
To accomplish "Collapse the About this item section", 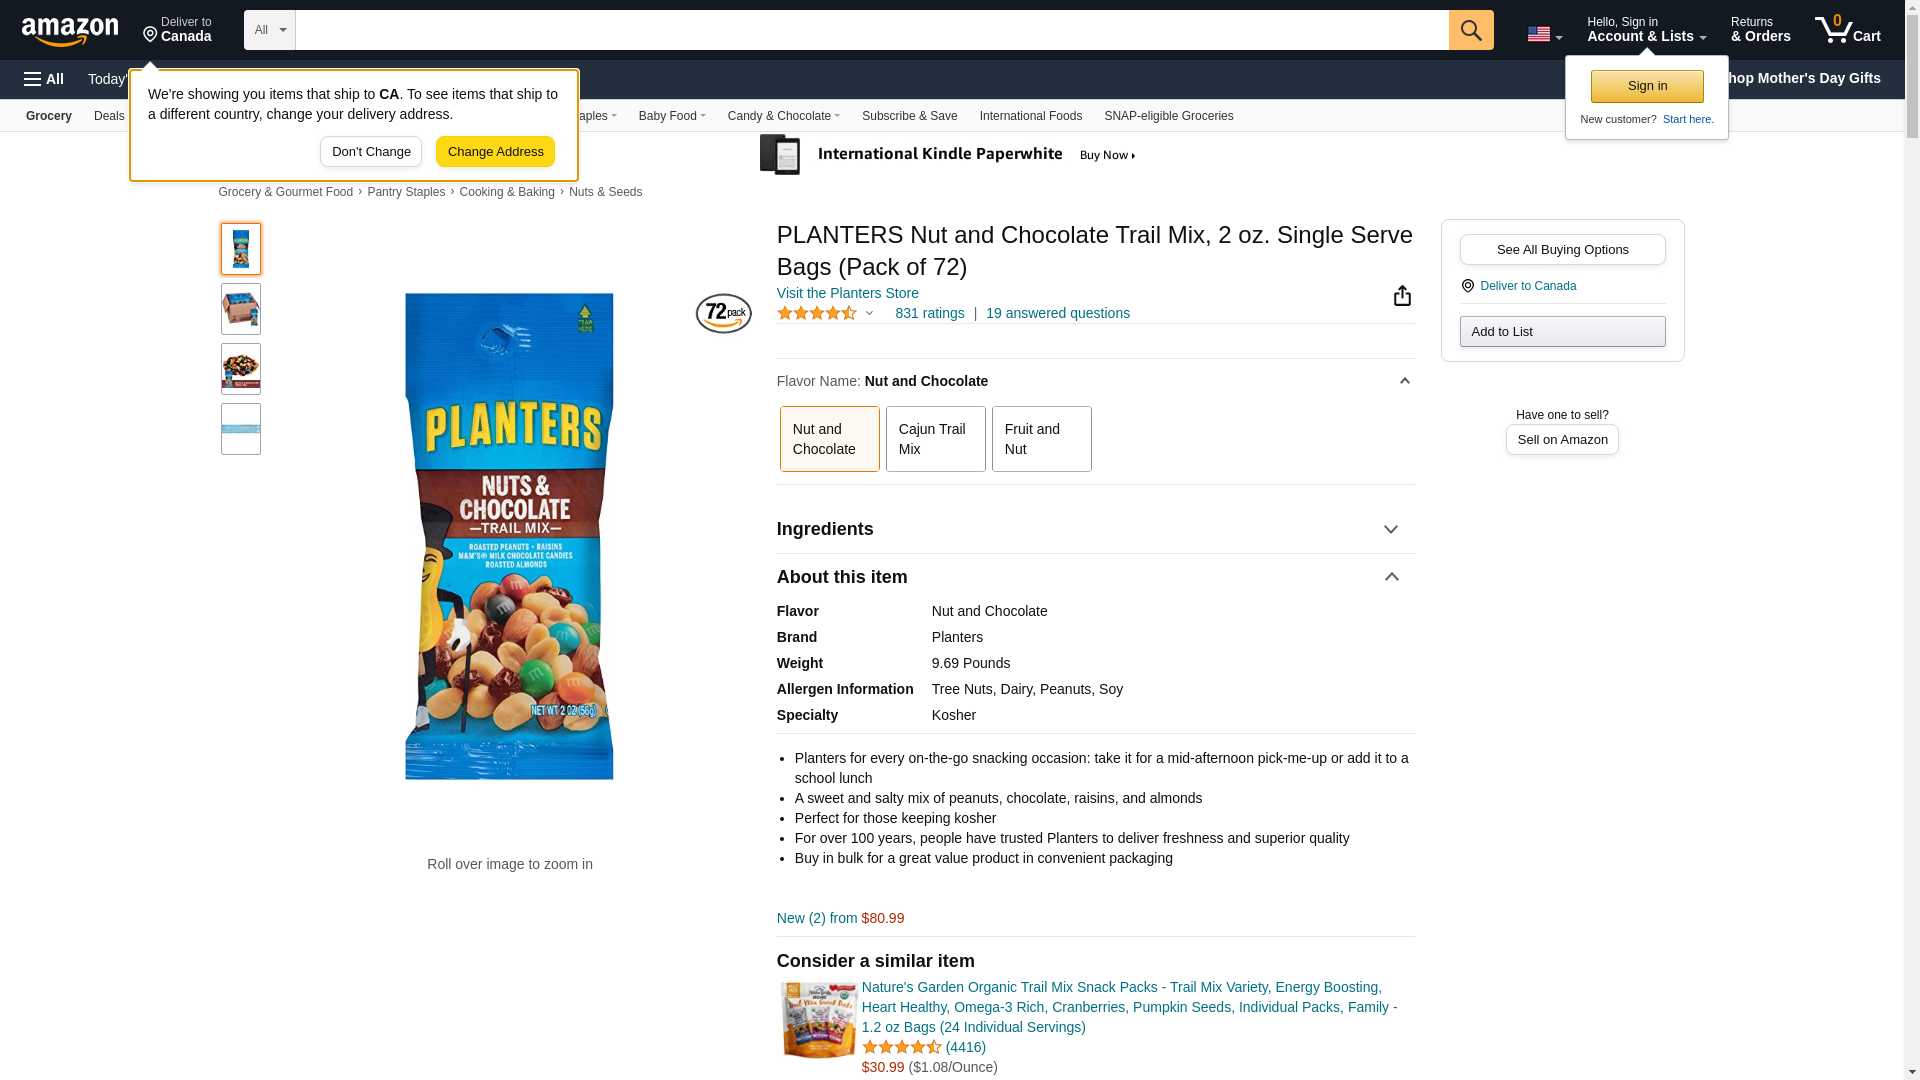I will point(1095,577).
